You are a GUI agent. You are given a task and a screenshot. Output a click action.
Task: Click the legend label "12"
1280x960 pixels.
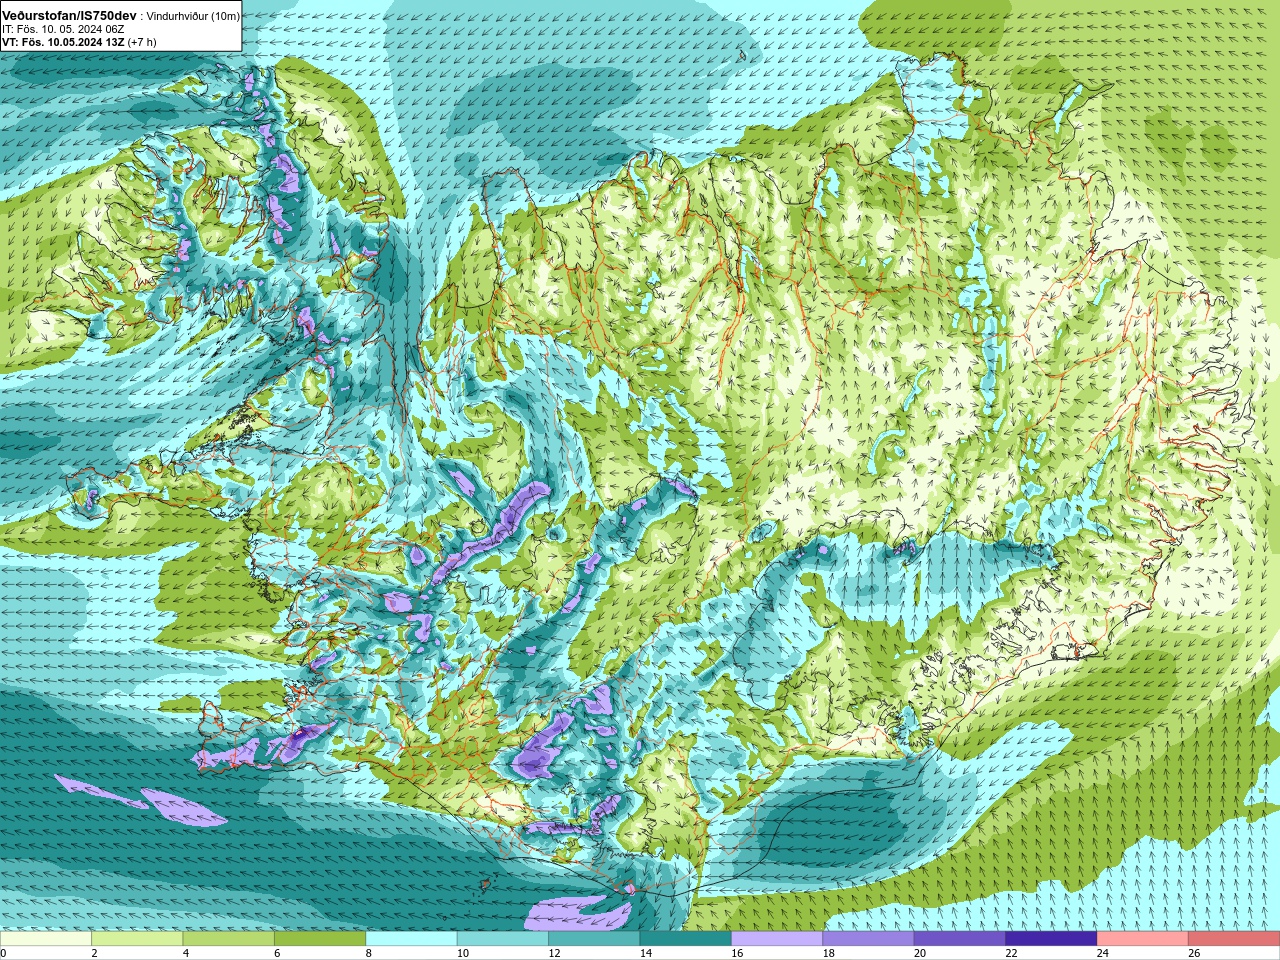[x=554, y=953]
